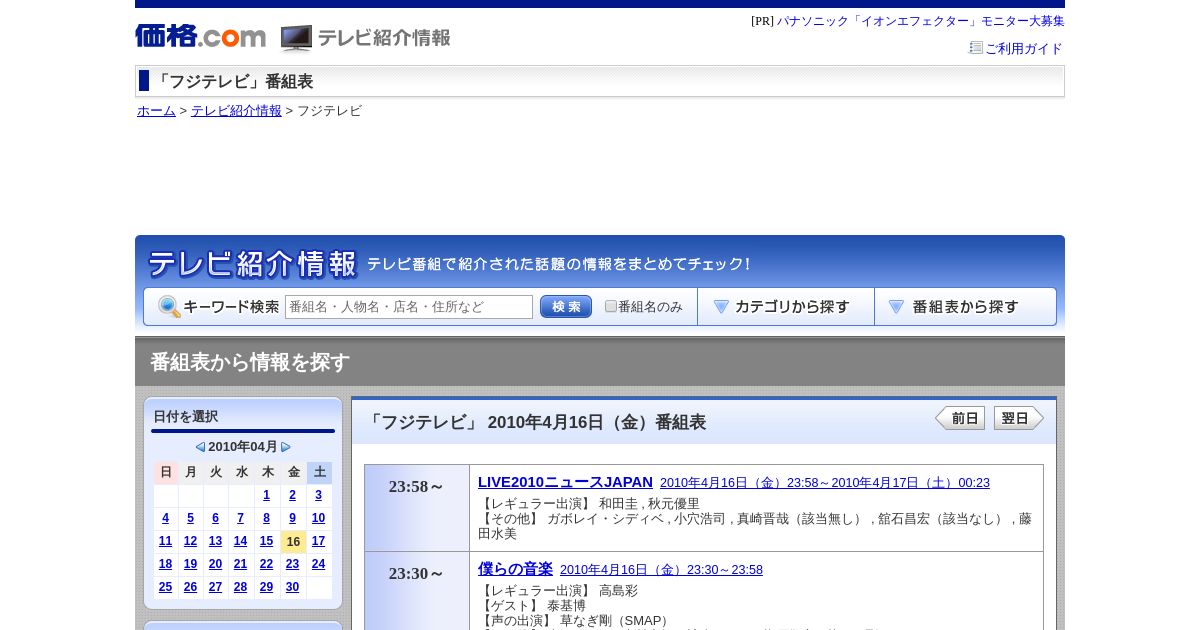Screen dimensions: 1200x630
Task: Click the 翌日 next day button
Action: [1019, 418]
